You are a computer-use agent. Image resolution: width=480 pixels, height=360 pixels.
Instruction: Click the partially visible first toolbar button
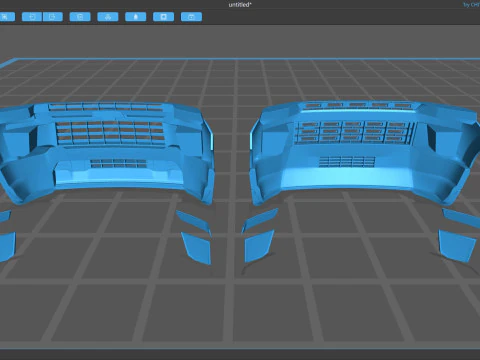7,17
